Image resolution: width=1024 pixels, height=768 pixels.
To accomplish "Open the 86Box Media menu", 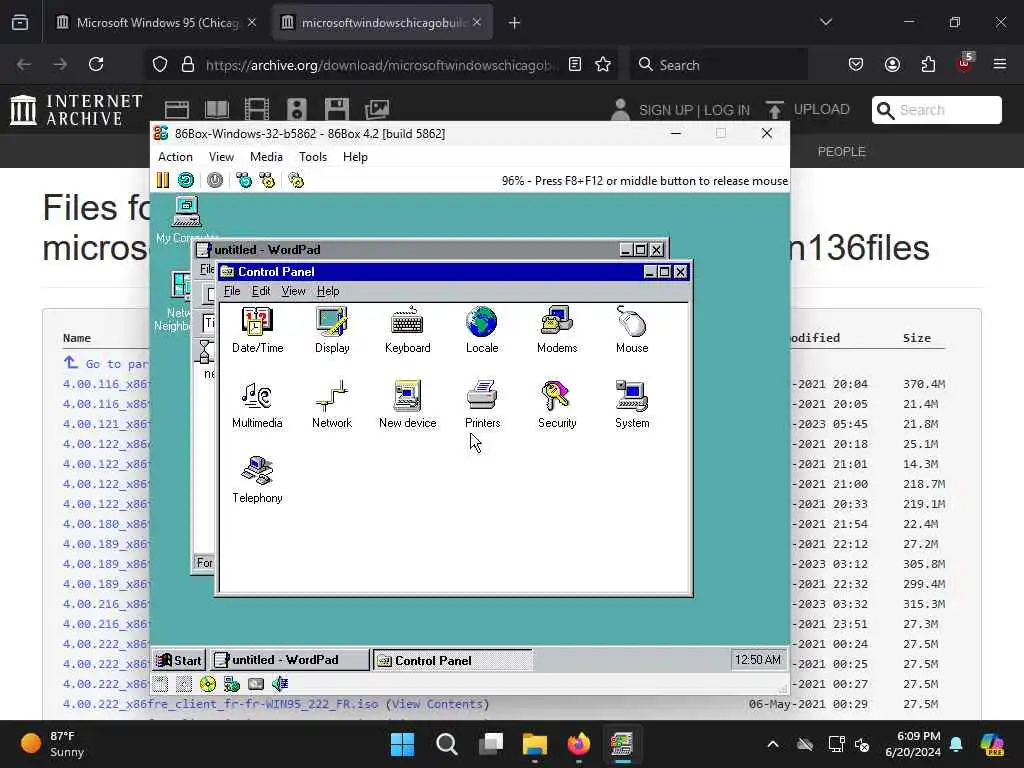I will pos(266,157).
